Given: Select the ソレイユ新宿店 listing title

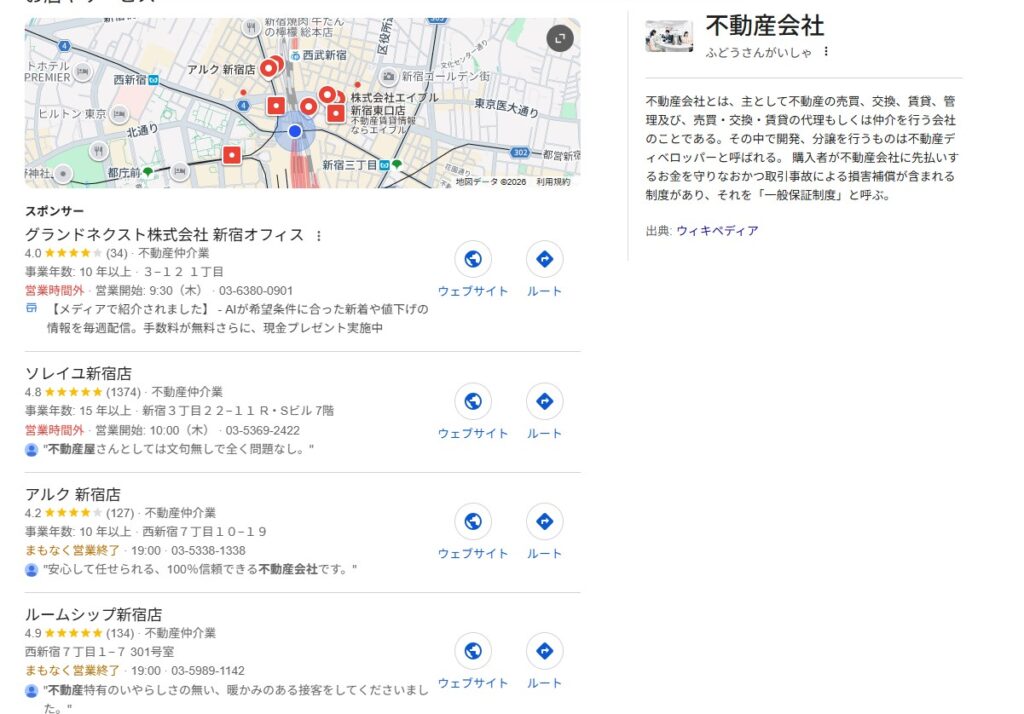Looking at the screenshot, I should pos(78,374).
